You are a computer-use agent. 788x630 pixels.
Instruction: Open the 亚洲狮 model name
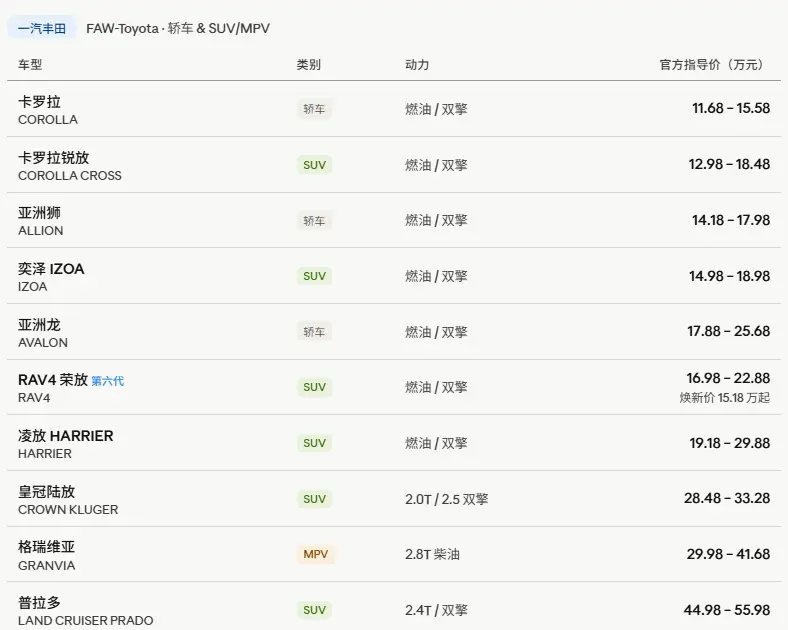click(x=39, y=213)
